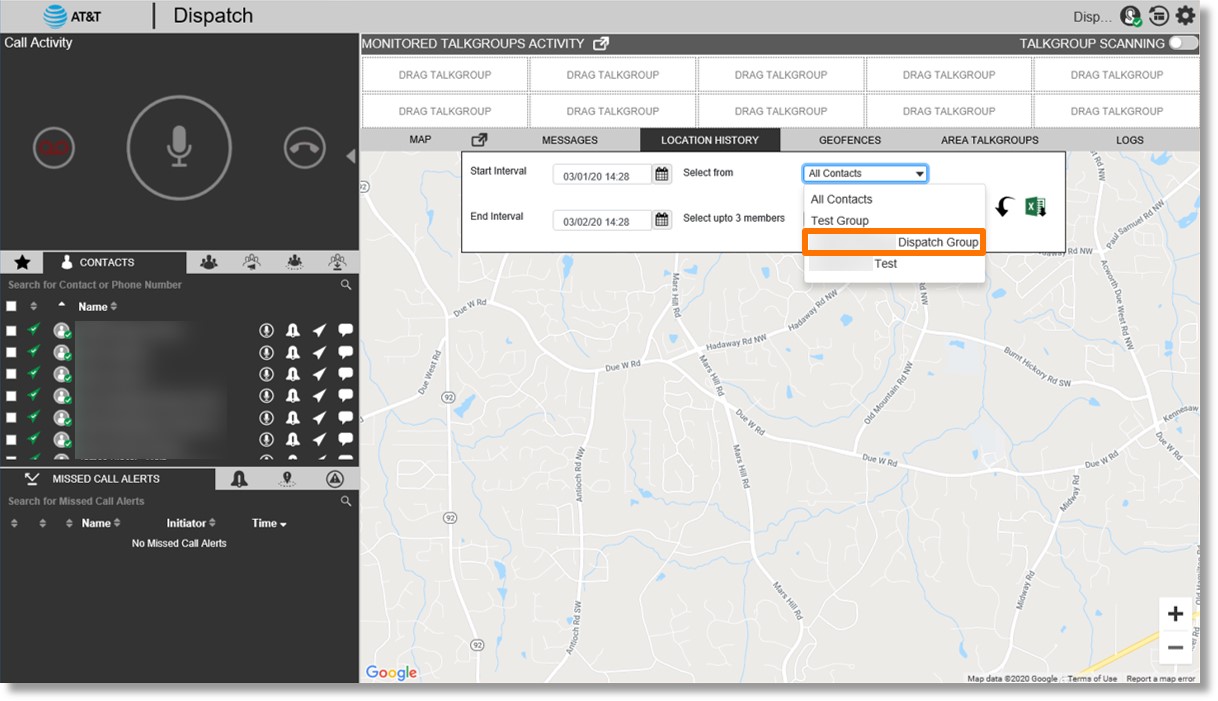Click the contact search magnifier icon
Image resolution: width=1218 pixels, height=701 pixels.
tap(346, 285)
